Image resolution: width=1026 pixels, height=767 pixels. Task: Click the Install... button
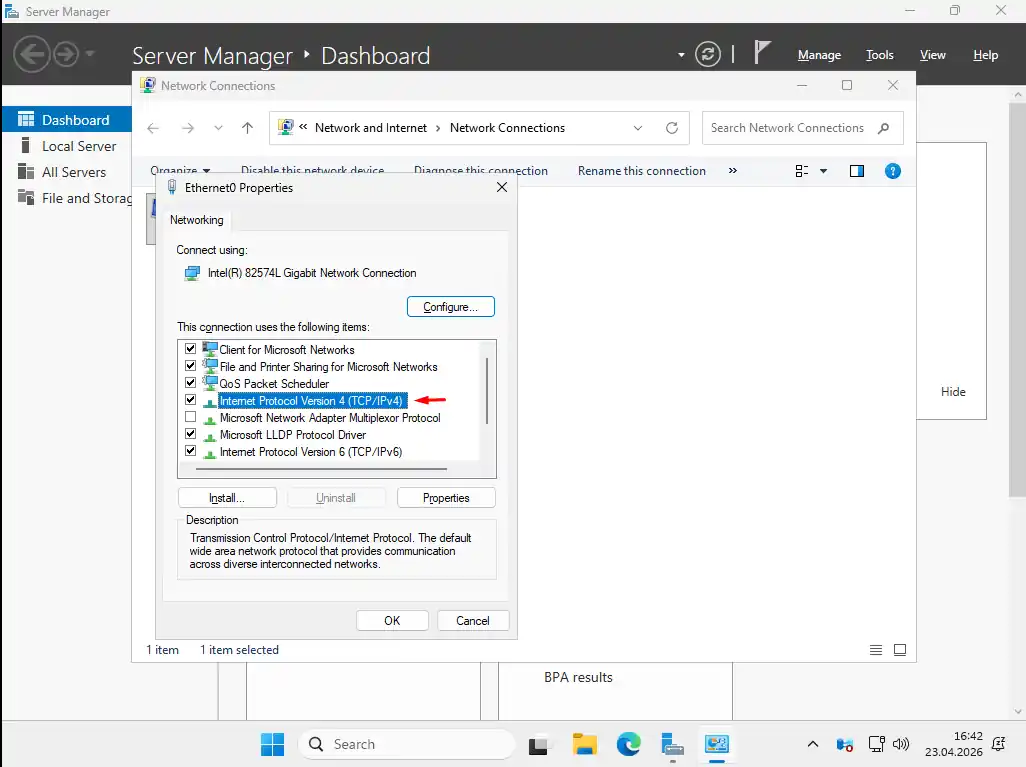pyautogui.click(x=227, y=498)
